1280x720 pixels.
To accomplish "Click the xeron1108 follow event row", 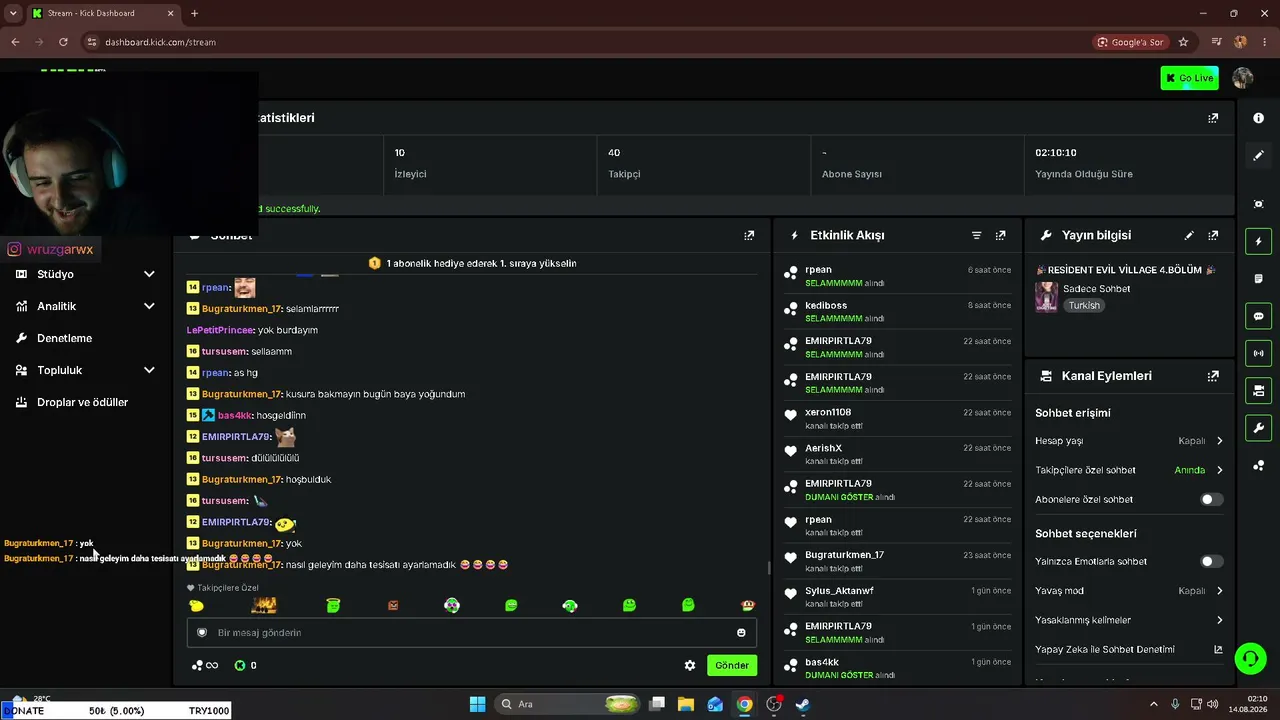I will pos(898,419).
